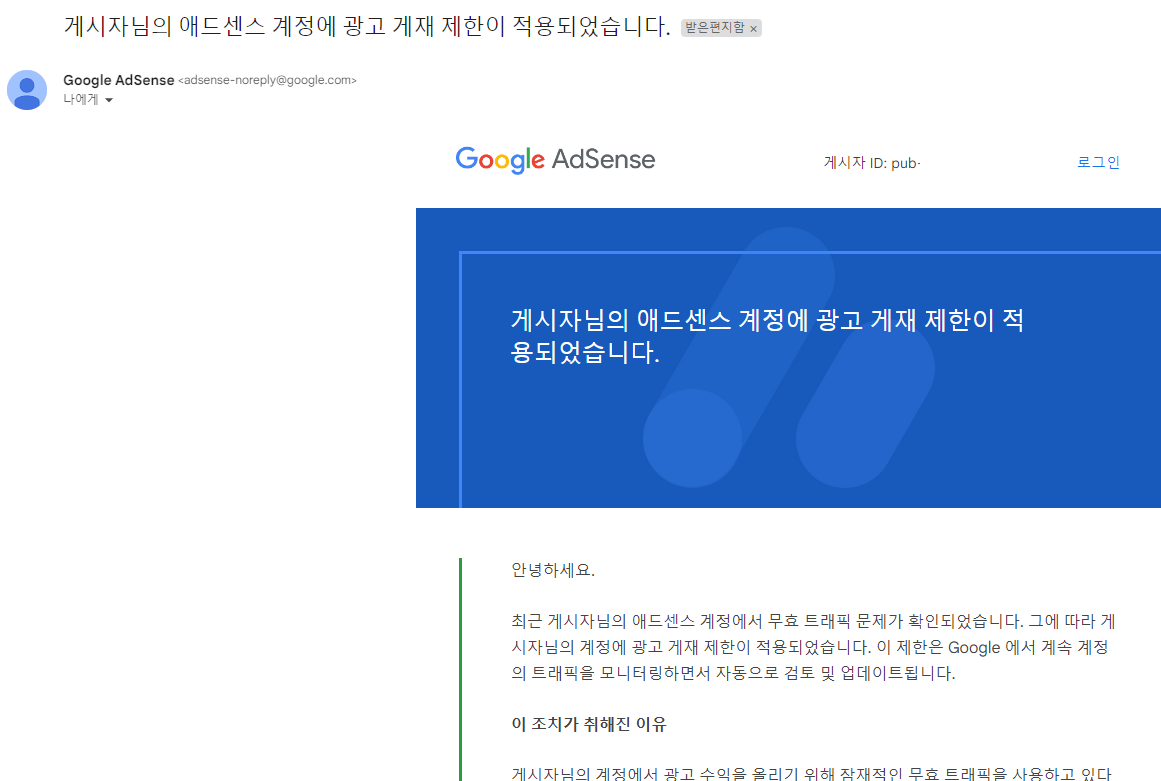The width and height of the screenshot is (1161, 781).
Task: Click the paragraph starting with 최근 게시자님의
Action: coord(813,647)
